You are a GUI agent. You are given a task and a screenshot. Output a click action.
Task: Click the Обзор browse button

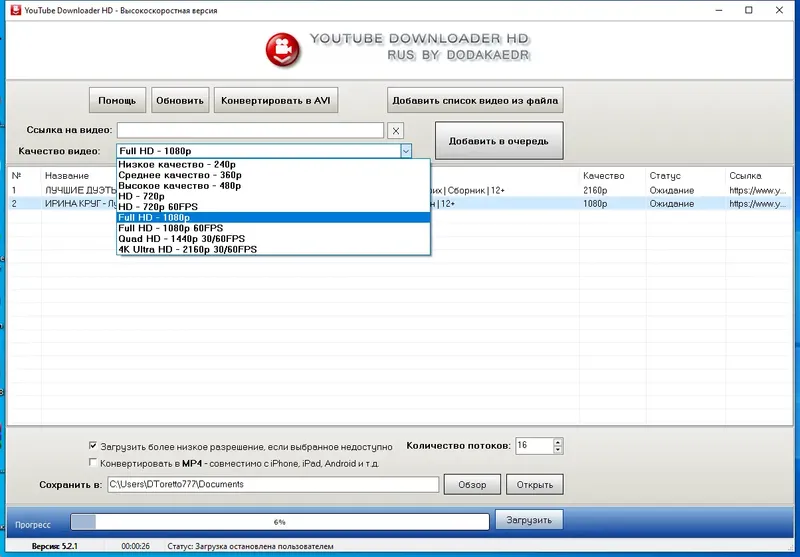(472, 485)
